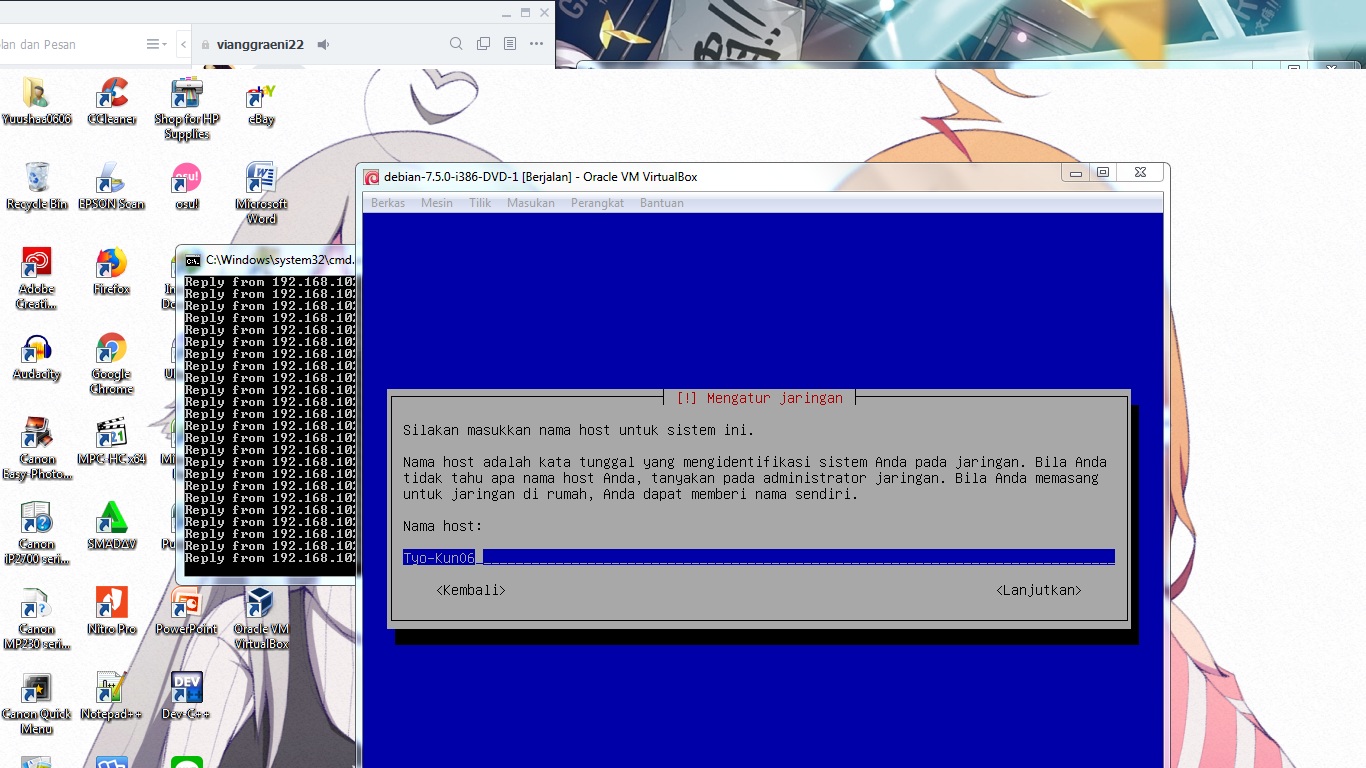Open the PowerPoint desktop shortcut

coord(186,612)
